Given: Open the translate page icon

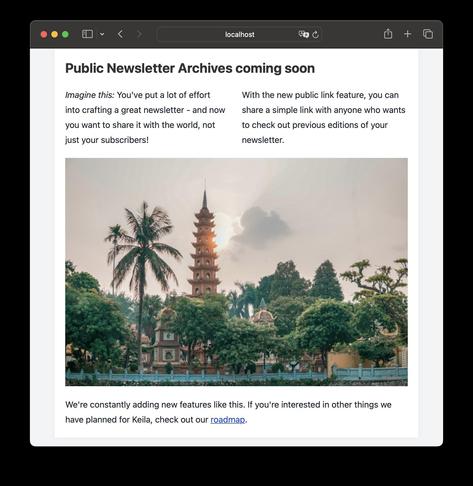Looking at the screenshot, I should [x=303, y=34].
